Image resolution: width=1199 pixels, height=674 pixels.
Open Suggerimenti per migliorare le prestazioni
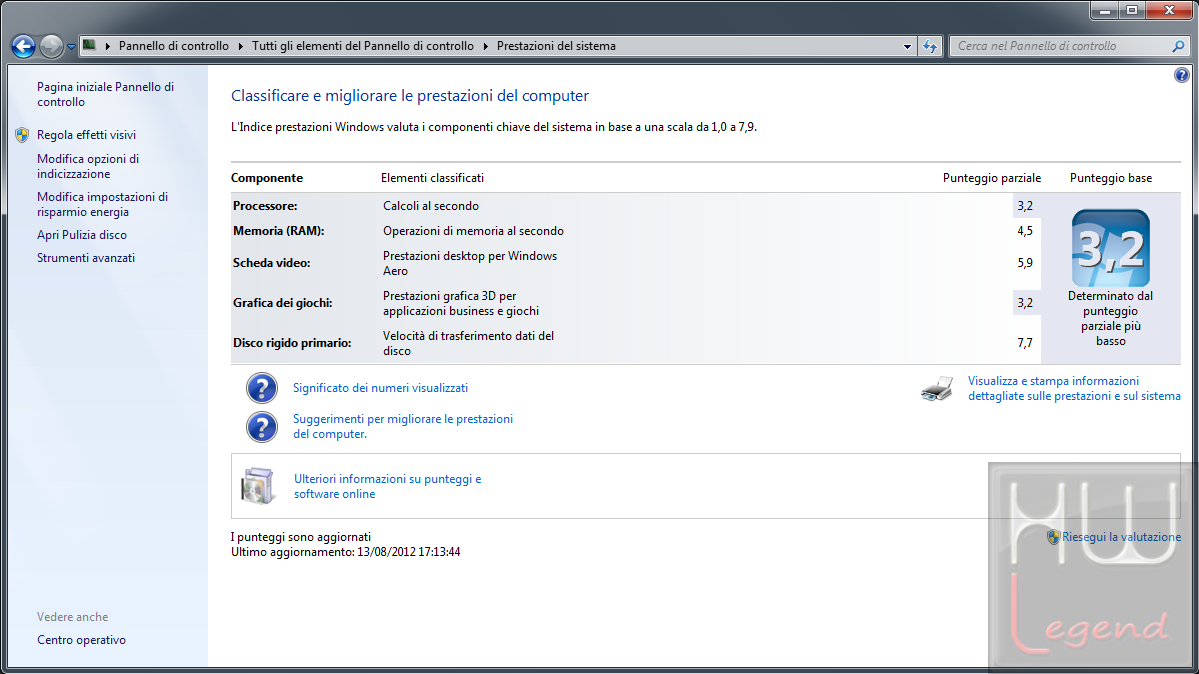tap(403, 426)
